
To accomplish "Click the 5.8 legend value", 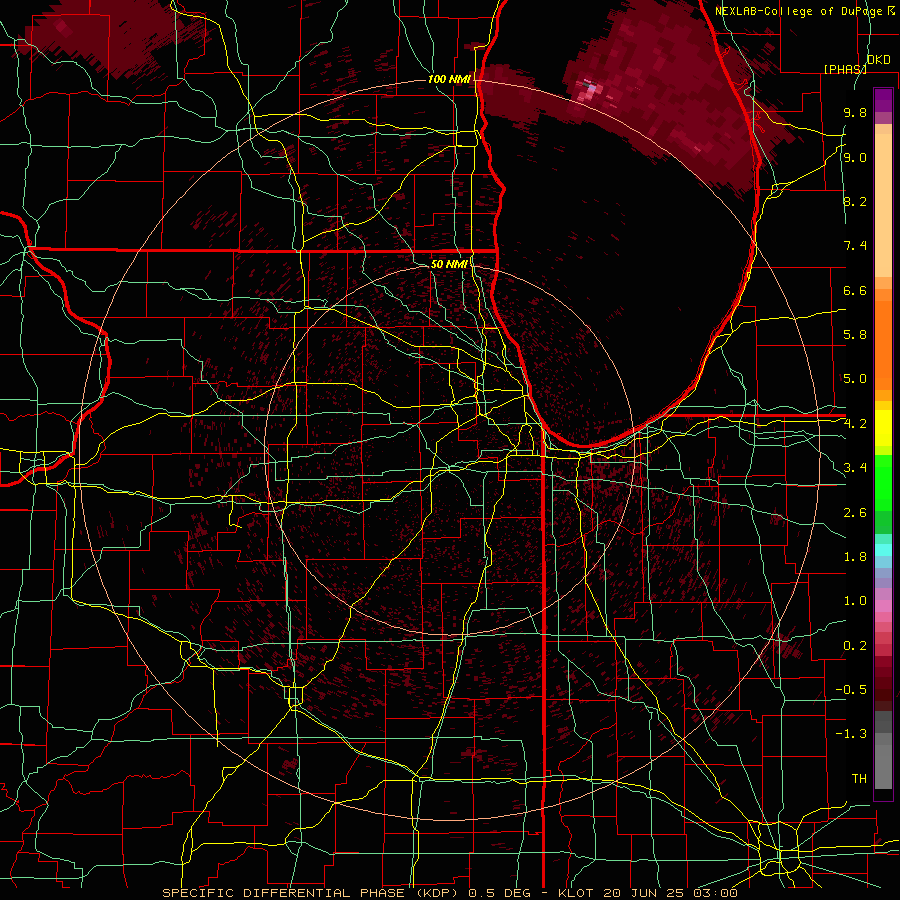I will tap(855, 335).
